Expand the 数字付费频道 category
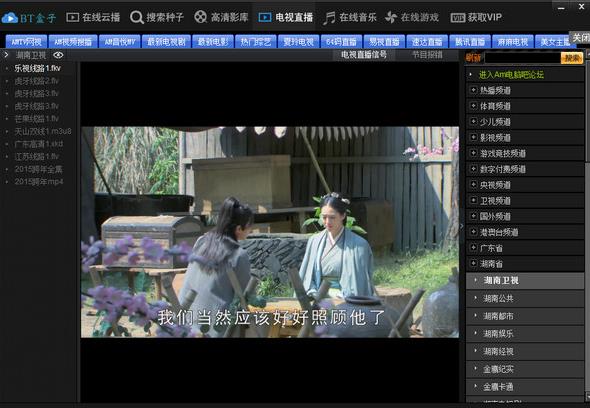Screen dimensions: 590x408 coord(525,169)
